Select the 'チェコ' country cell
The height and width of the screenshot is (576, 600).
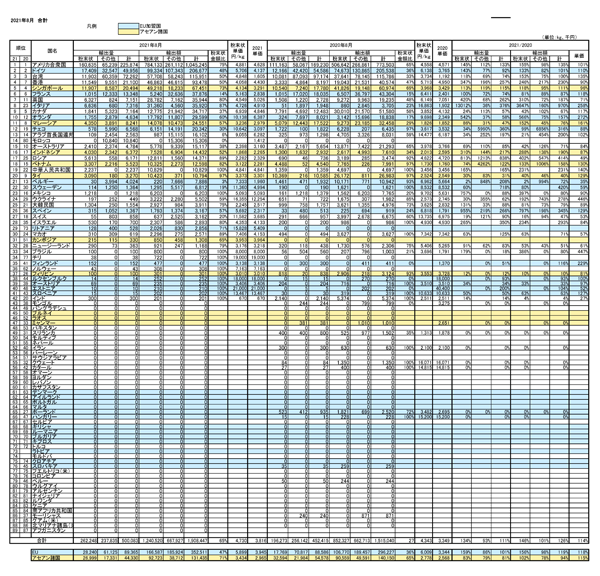tap(52, 129)
